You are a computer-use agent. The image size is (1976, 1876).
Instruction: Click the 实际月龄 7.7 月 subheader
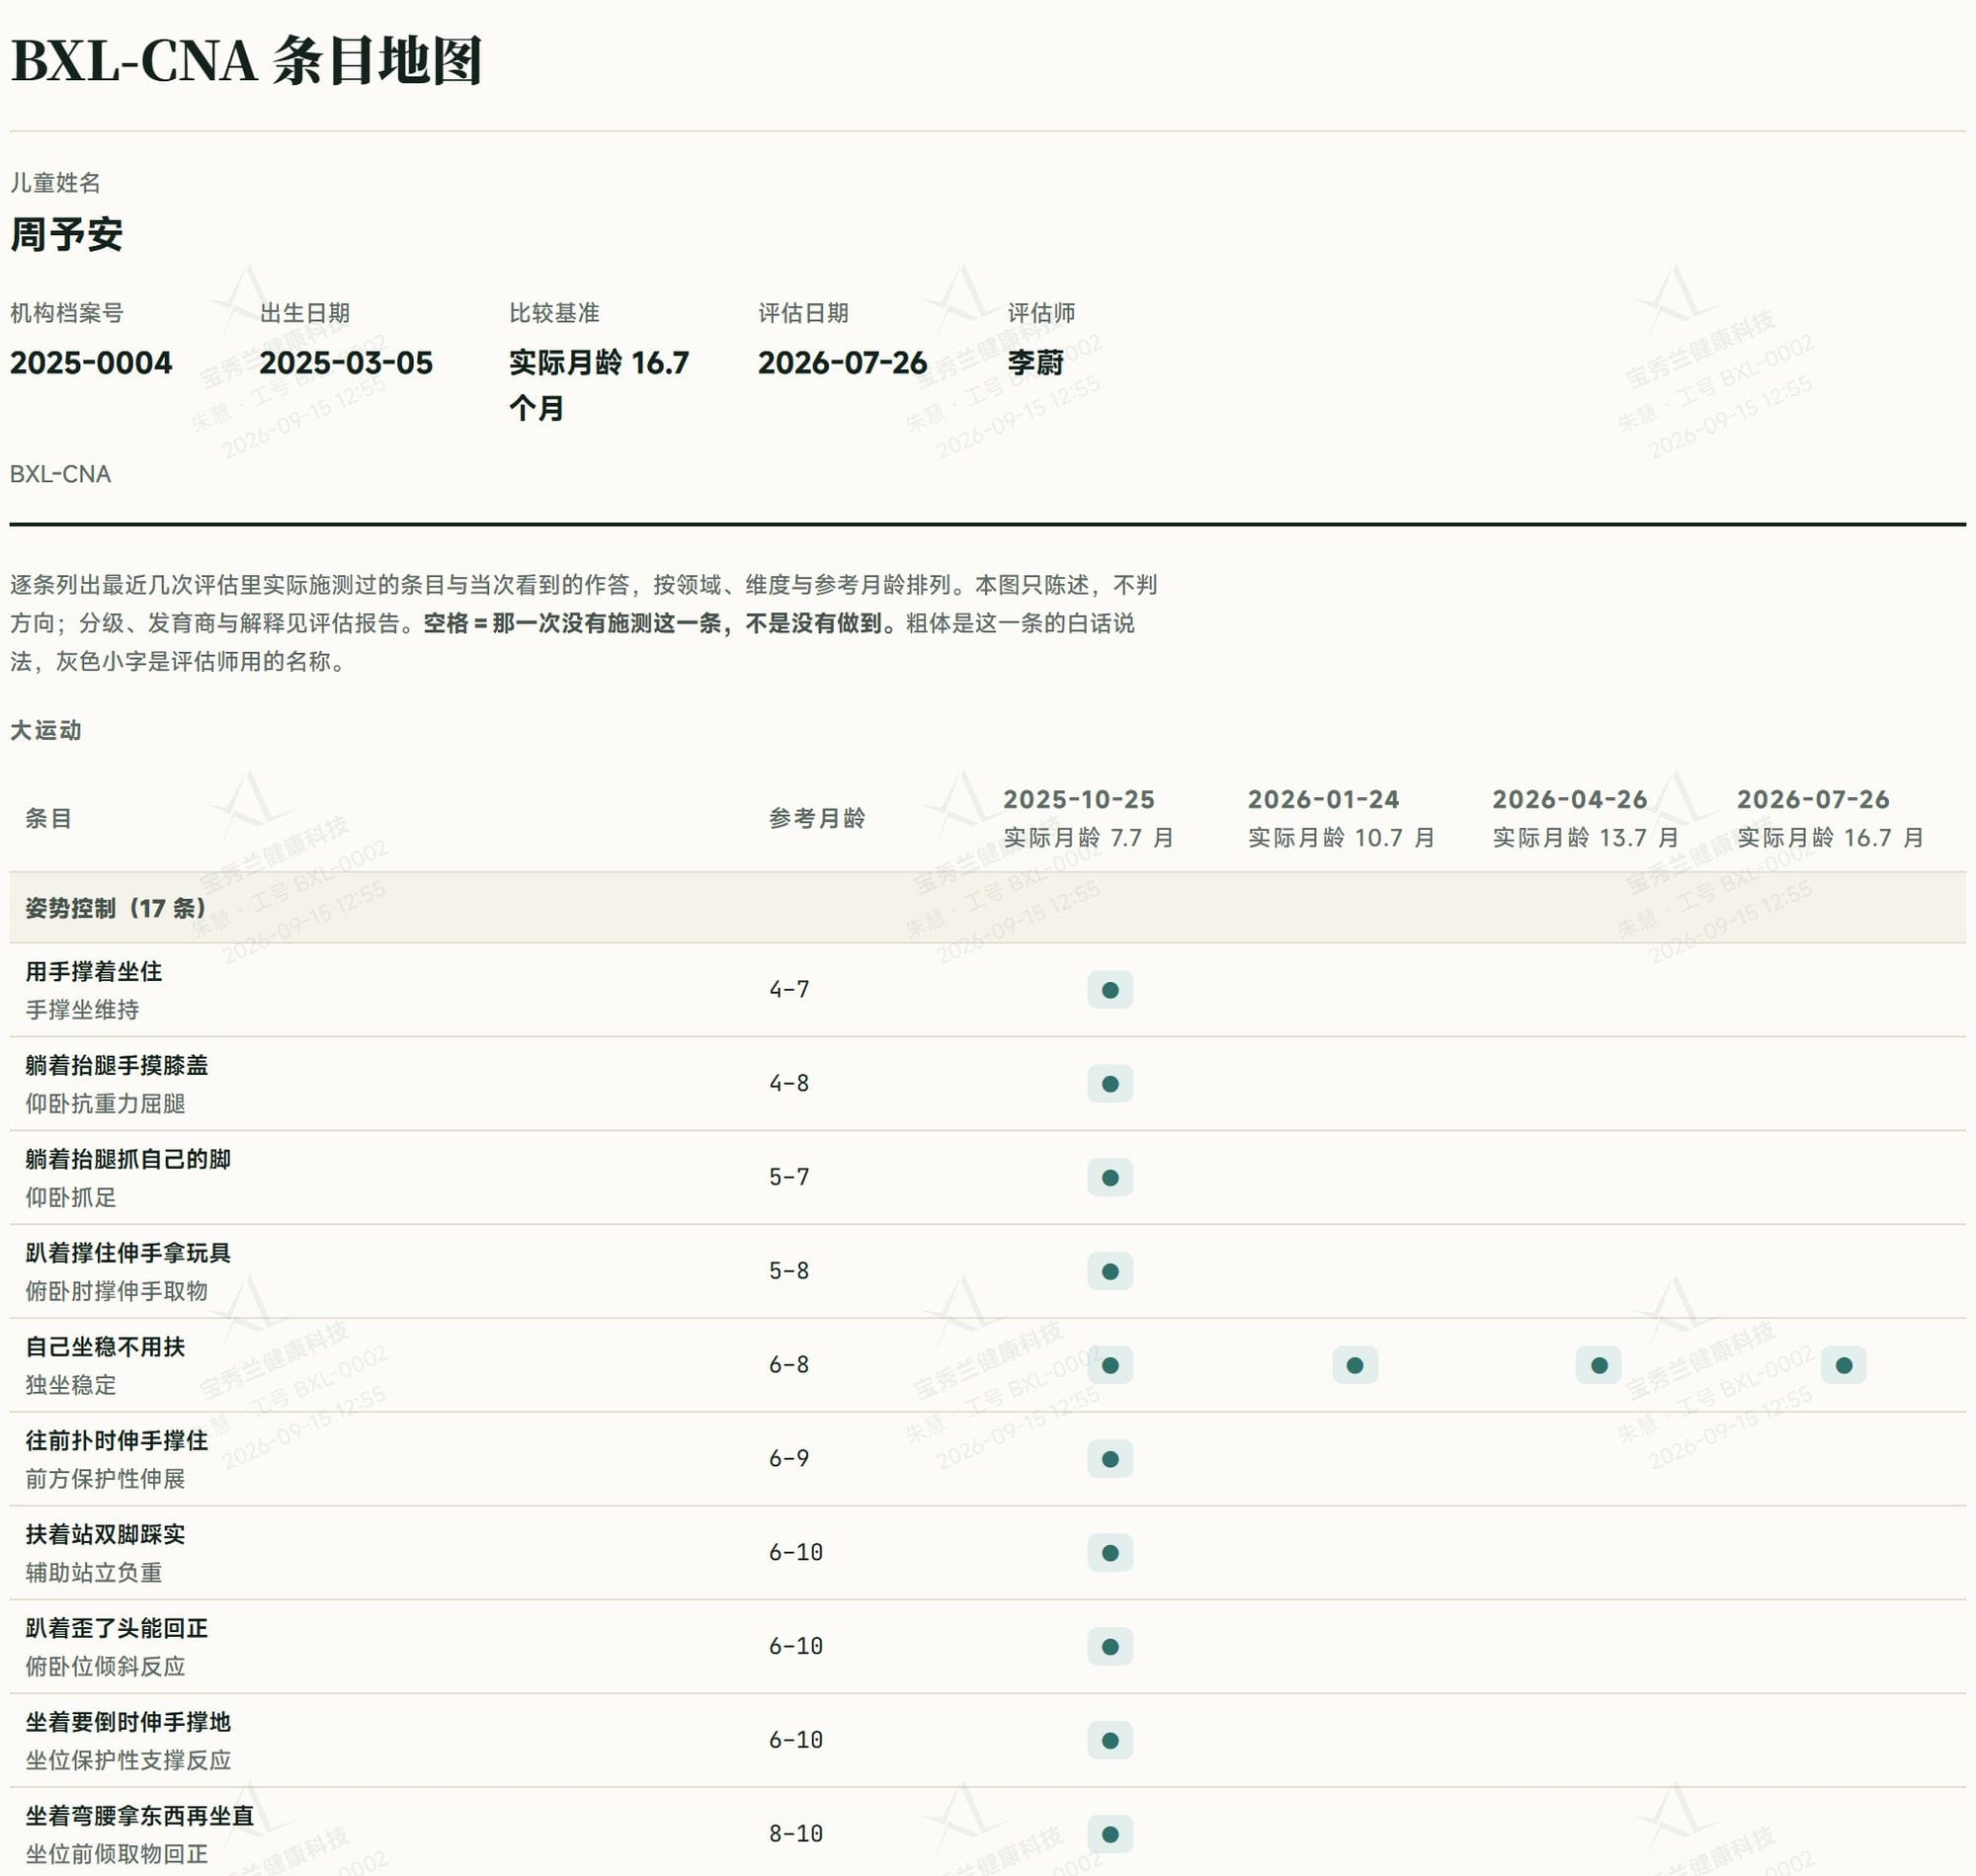point(1088,838)
